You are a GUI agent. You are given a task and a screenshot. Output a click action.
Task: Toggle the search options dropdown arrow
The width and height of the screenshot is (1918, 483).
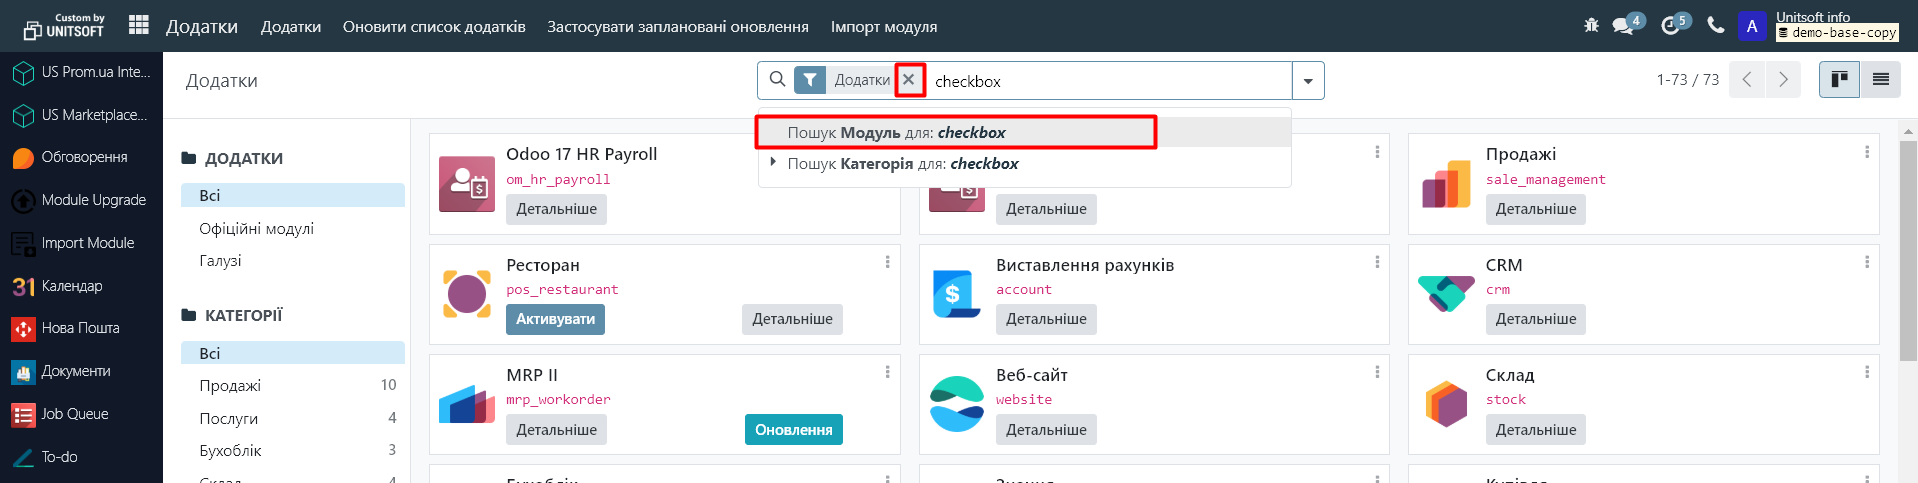tap(1308, 81)
